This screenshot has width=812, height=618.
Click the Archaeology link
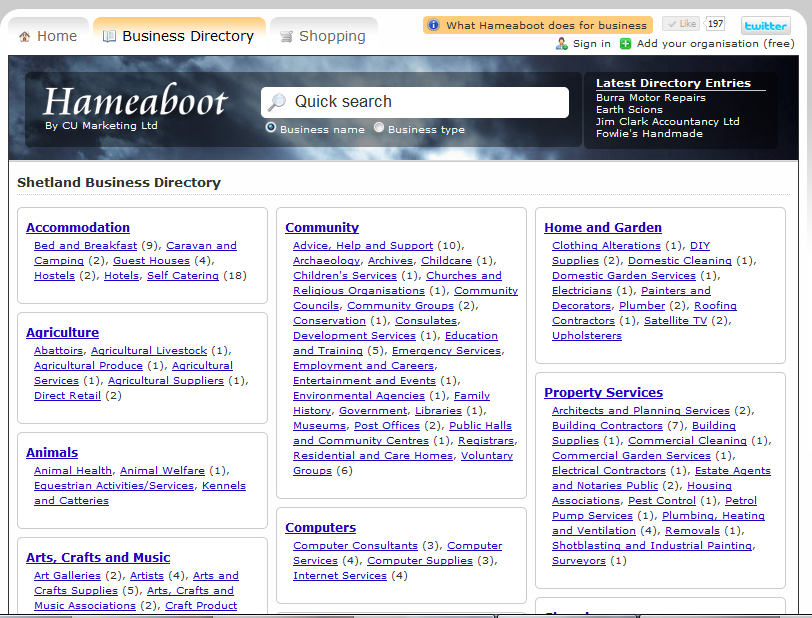326,261
